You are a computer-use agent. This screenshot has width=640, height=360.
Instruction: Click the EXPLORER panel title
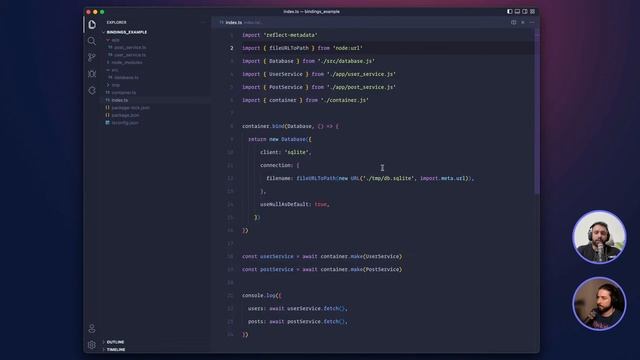click(116, 22)
